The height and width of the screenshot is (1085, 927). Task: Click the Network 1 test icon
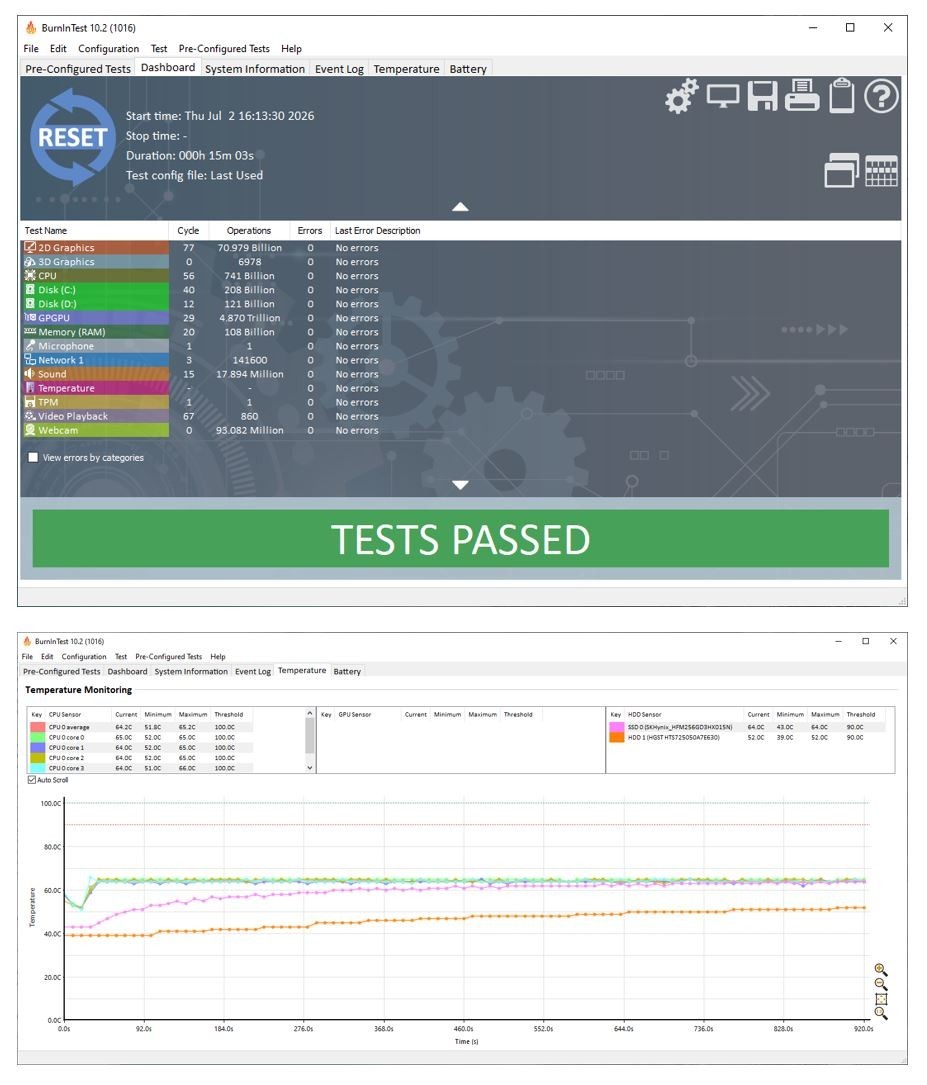[30, 360]
